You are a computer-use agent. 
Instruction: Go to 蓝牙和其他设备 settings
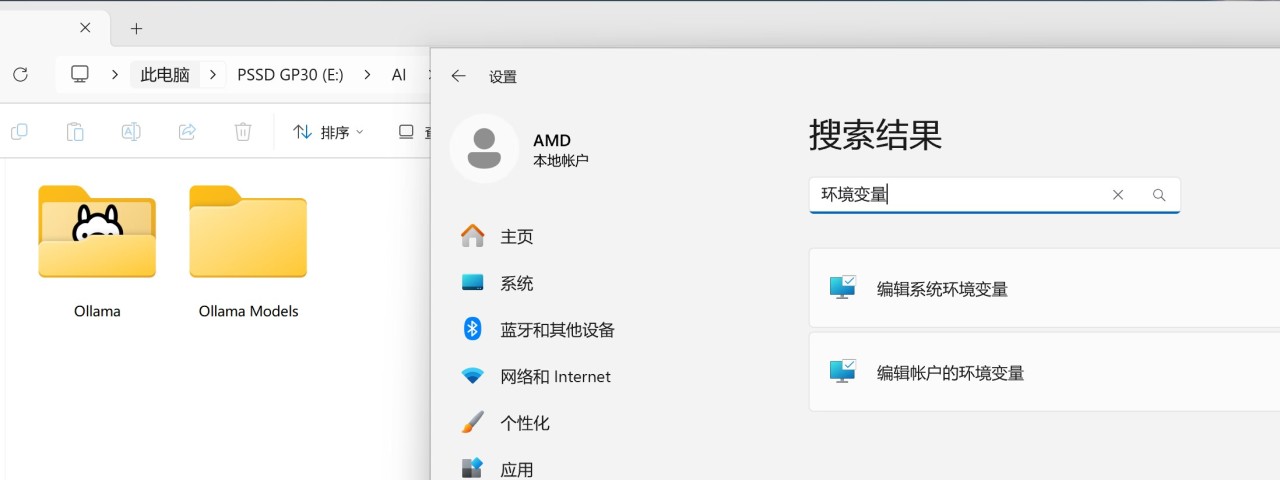coord(557,330)
